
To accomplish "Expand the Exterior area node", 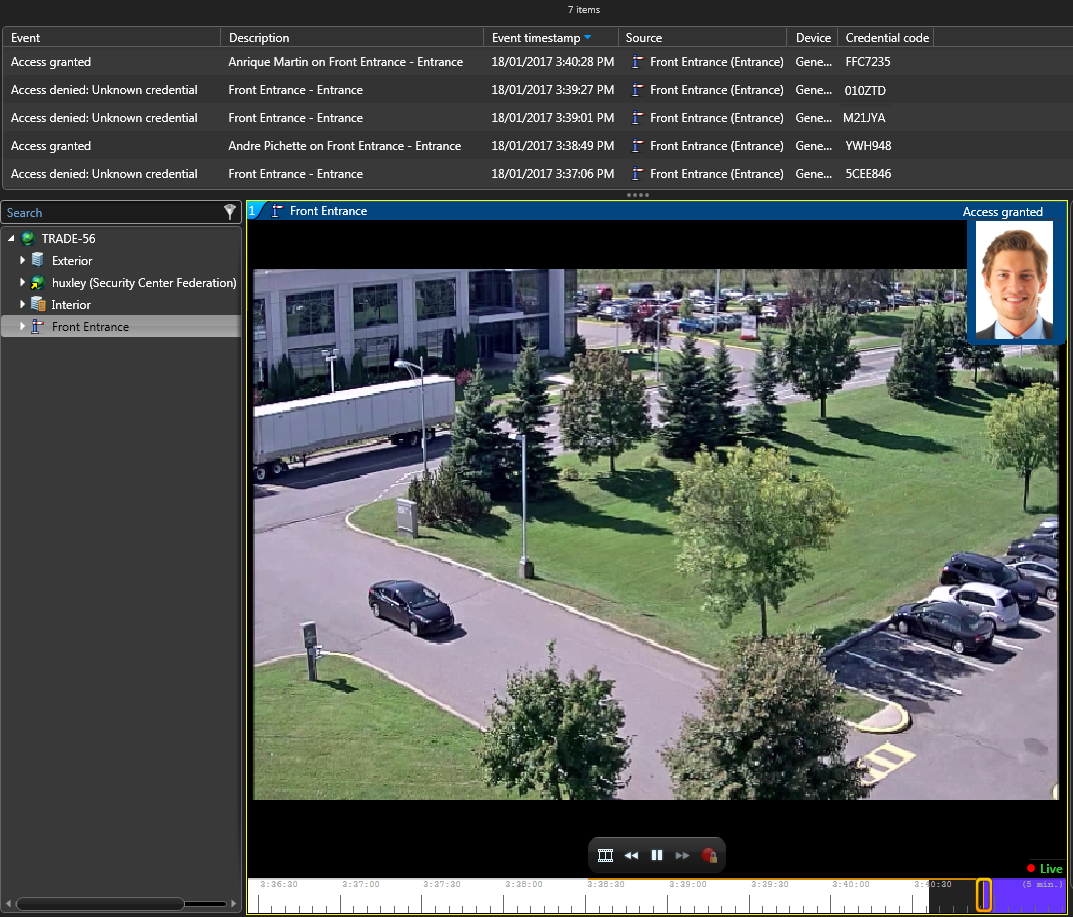I will click(x=24, y=260).
